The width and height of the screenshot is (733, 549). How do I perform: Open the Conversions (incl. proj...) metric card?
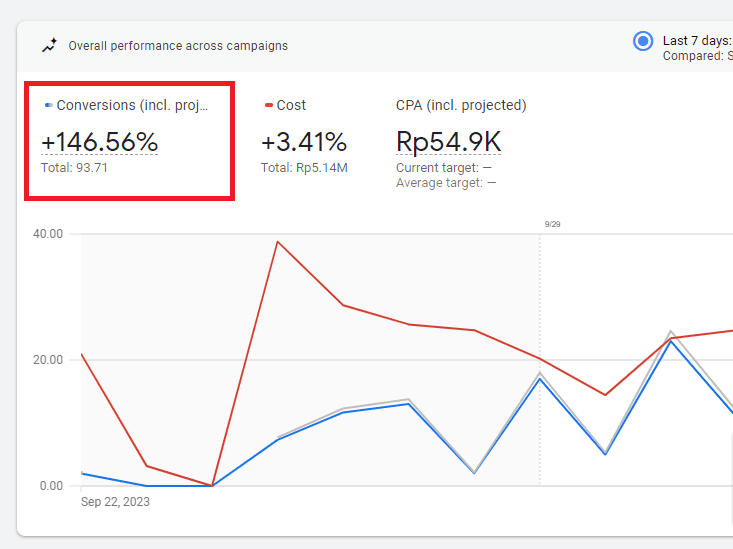pos(131,141)
